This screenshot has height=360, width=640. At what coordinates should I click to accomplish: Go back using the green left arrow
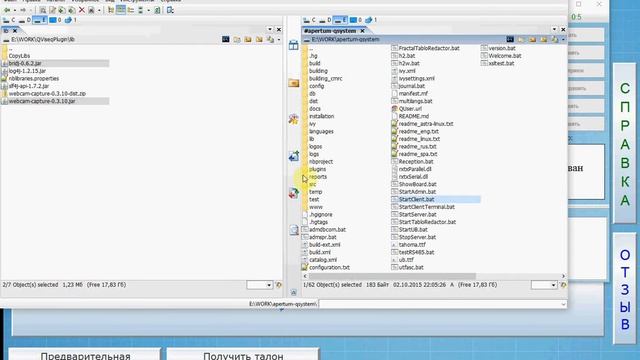point(7,10)
